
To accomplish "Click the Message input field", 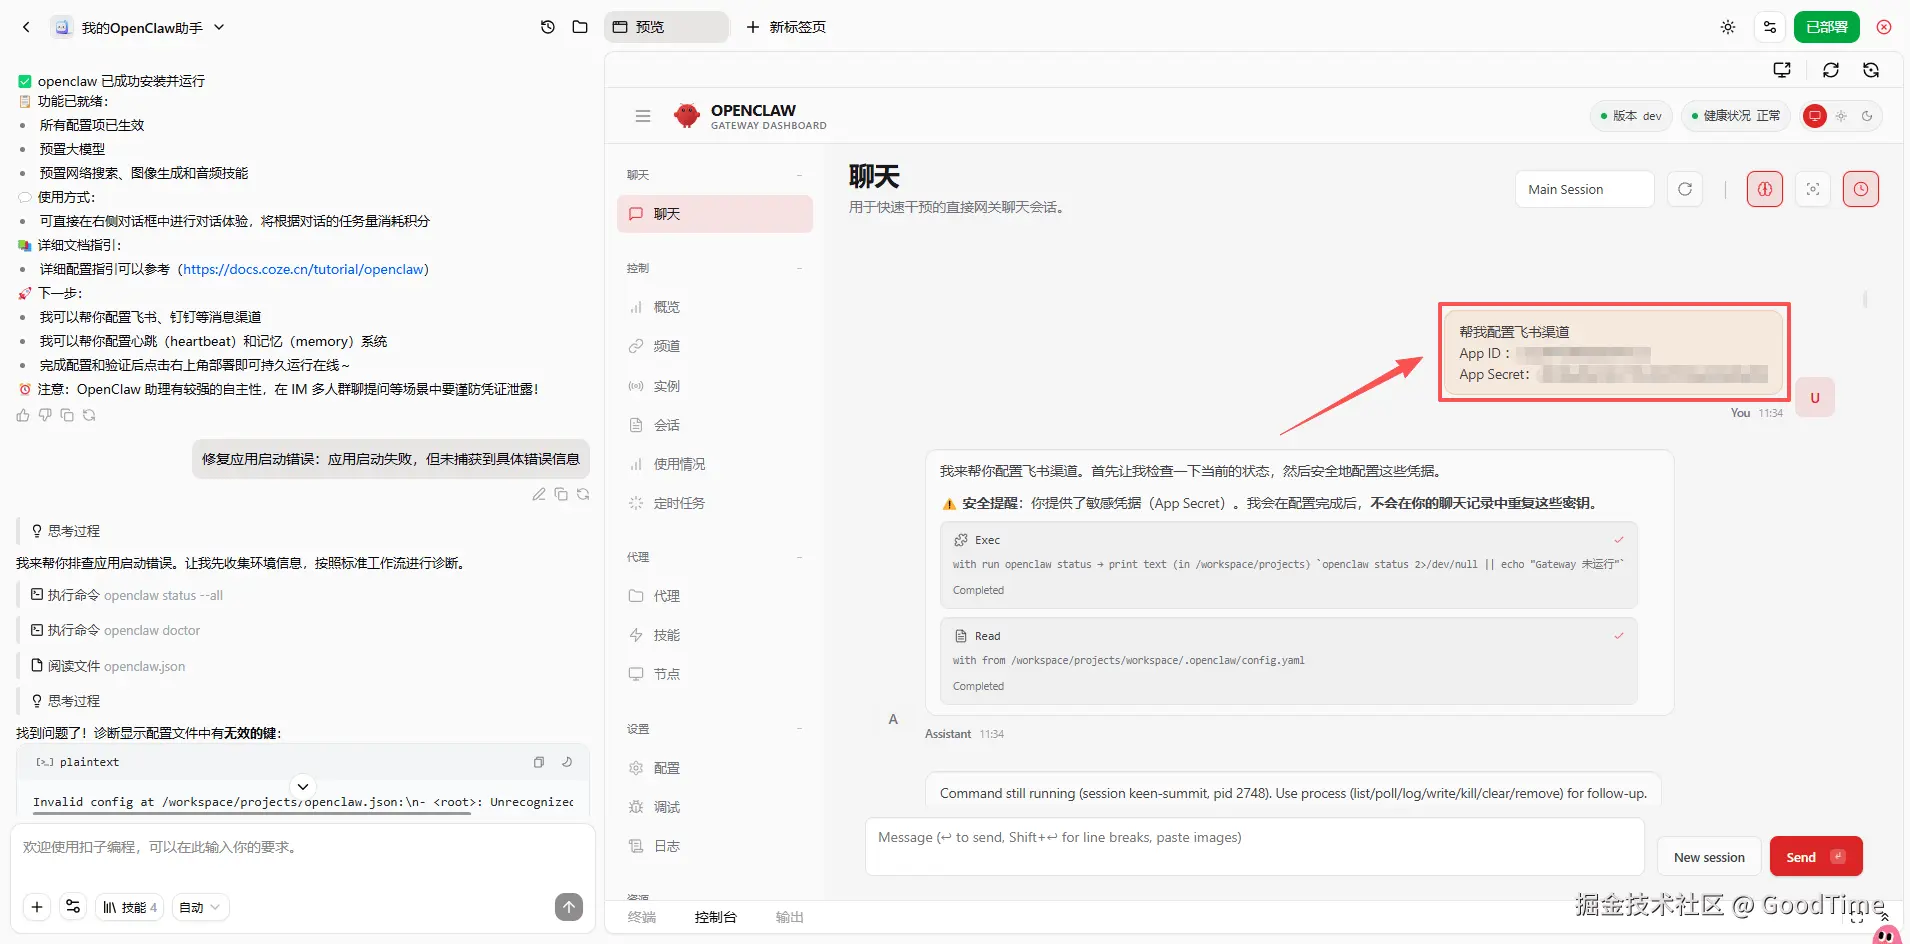I will click(x=1255, y=847).
